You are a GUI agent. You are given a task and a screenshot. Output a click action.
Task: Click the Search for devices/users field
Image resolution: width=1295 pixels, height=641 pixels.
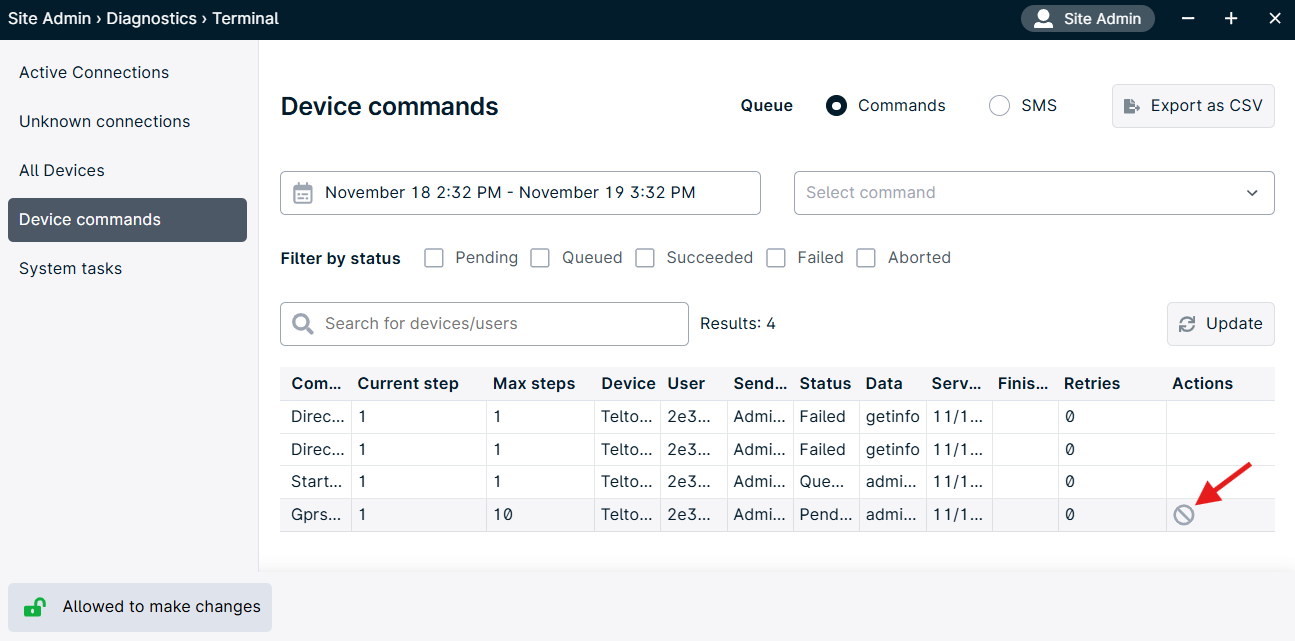[484, 323]
